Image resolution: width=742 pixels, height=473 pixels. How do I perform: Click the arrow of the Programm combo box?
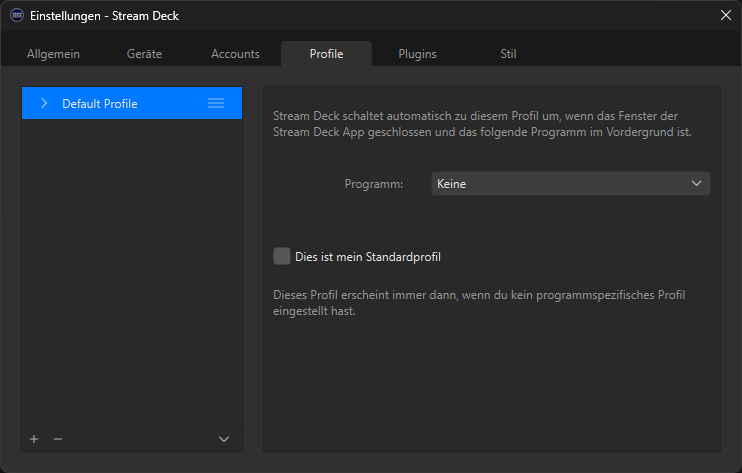(696, 184)
